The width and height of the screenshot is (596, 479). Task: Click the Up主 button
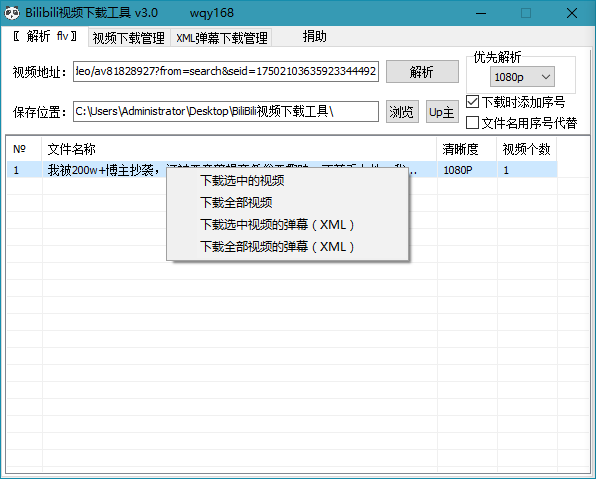[442, 112]
